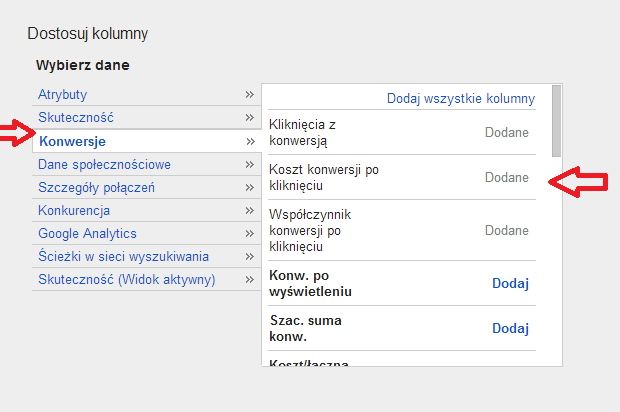Viewport: 620px width, 412px height.
Task: Expand Konwersje using its chevron arrow
Action: click(250, 141)
